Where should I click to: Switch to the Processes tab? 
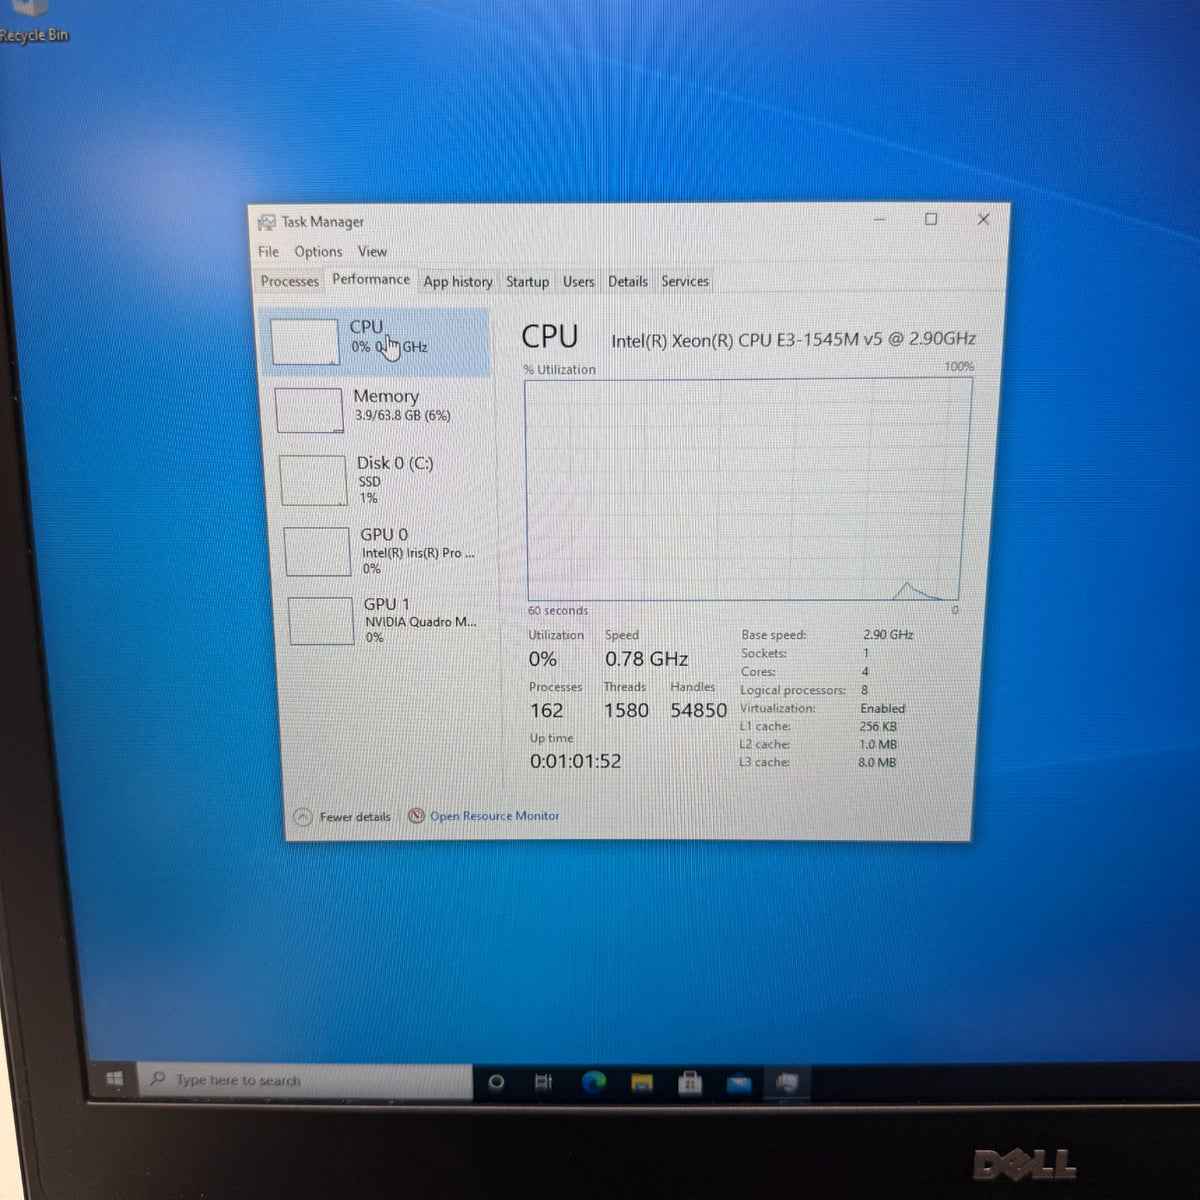289,282
